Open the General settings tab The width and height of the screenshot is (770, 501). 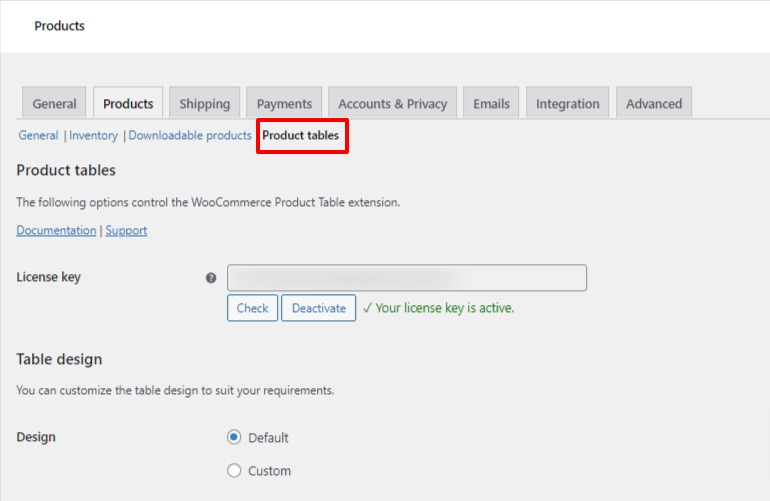[x=54, y=104]
